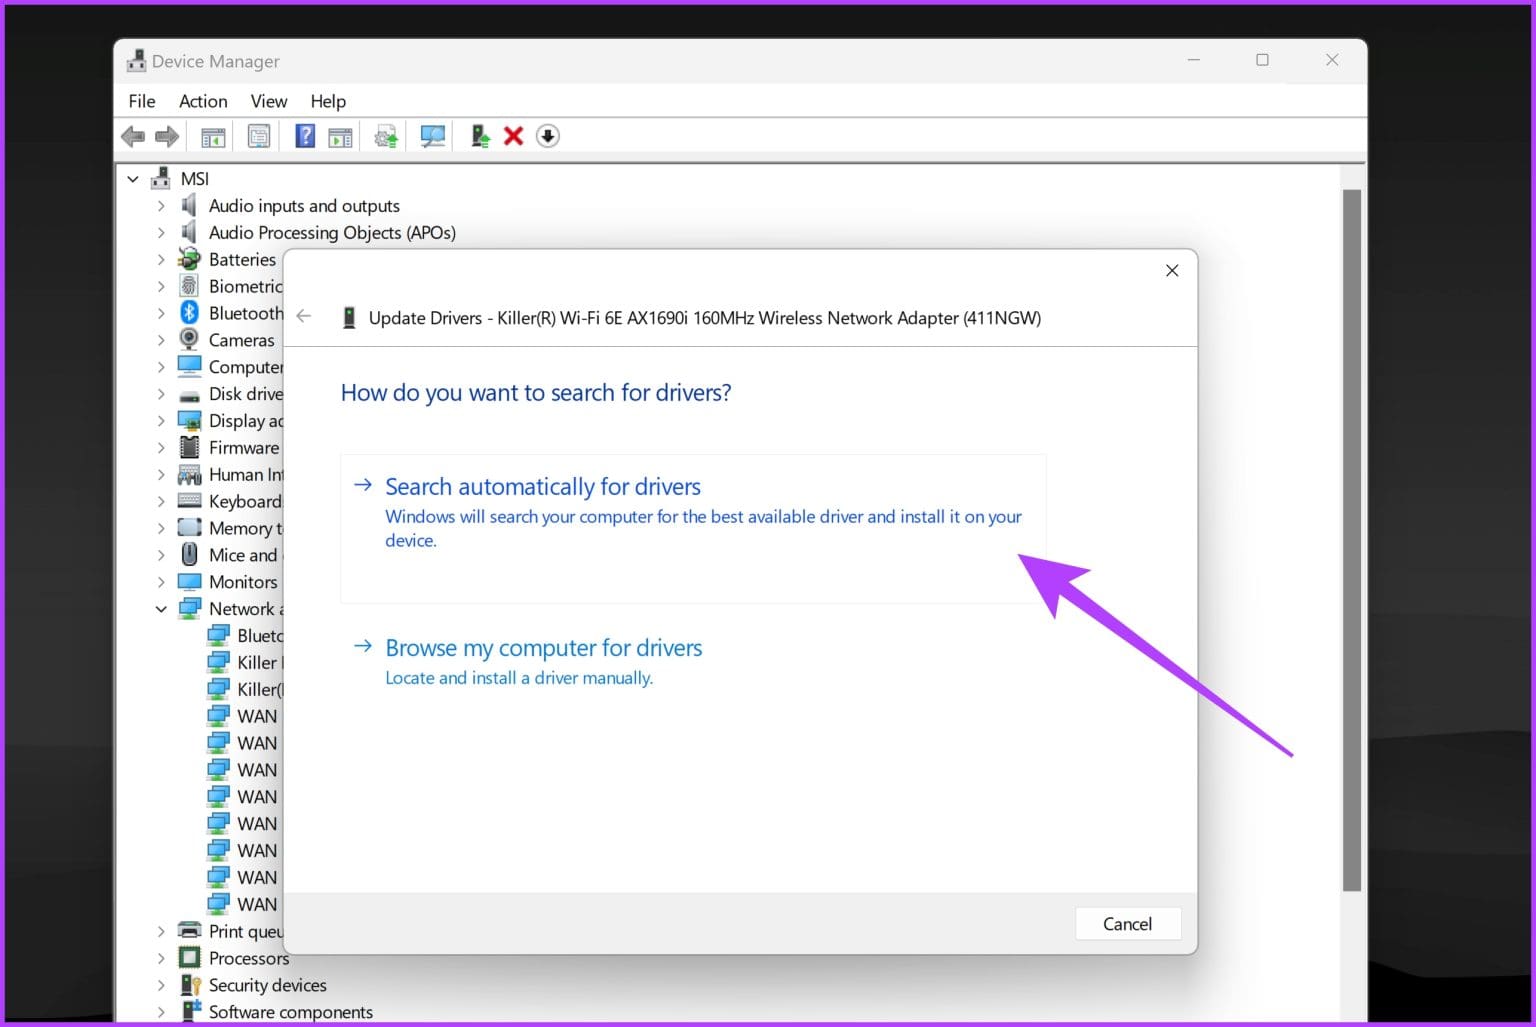The width and height of the screenshot is (1536, 1027).
Task: Expand the Processors category
Action: tap(162, 958)
